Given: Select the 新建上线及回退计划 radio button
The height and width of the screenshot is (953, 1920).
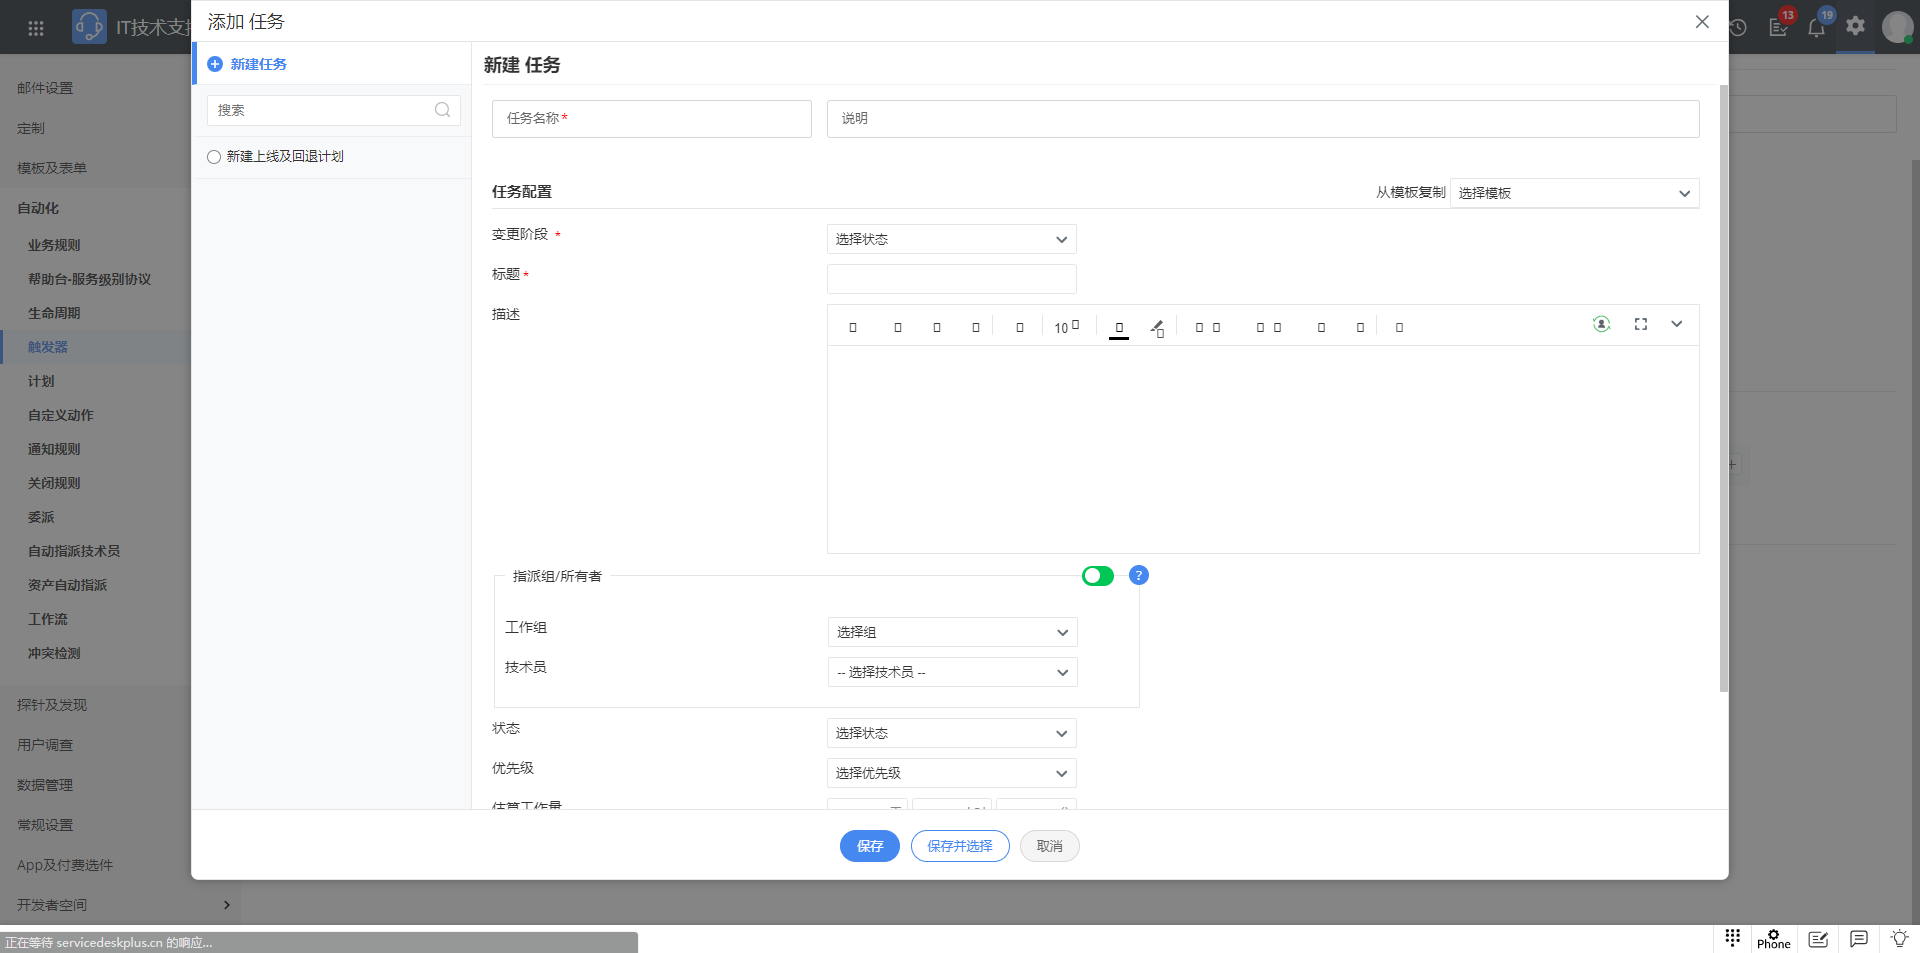Looking at the screenshot, I should [214, 157].
